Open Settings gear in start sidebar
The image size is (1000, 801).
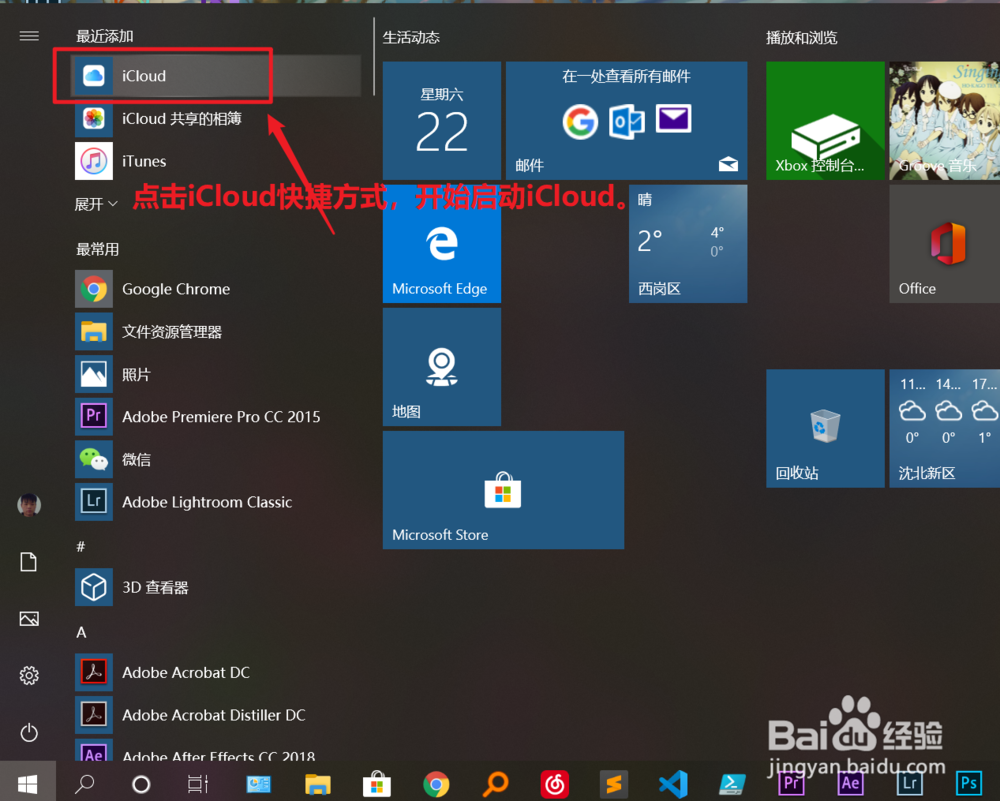tap(29, 675)
